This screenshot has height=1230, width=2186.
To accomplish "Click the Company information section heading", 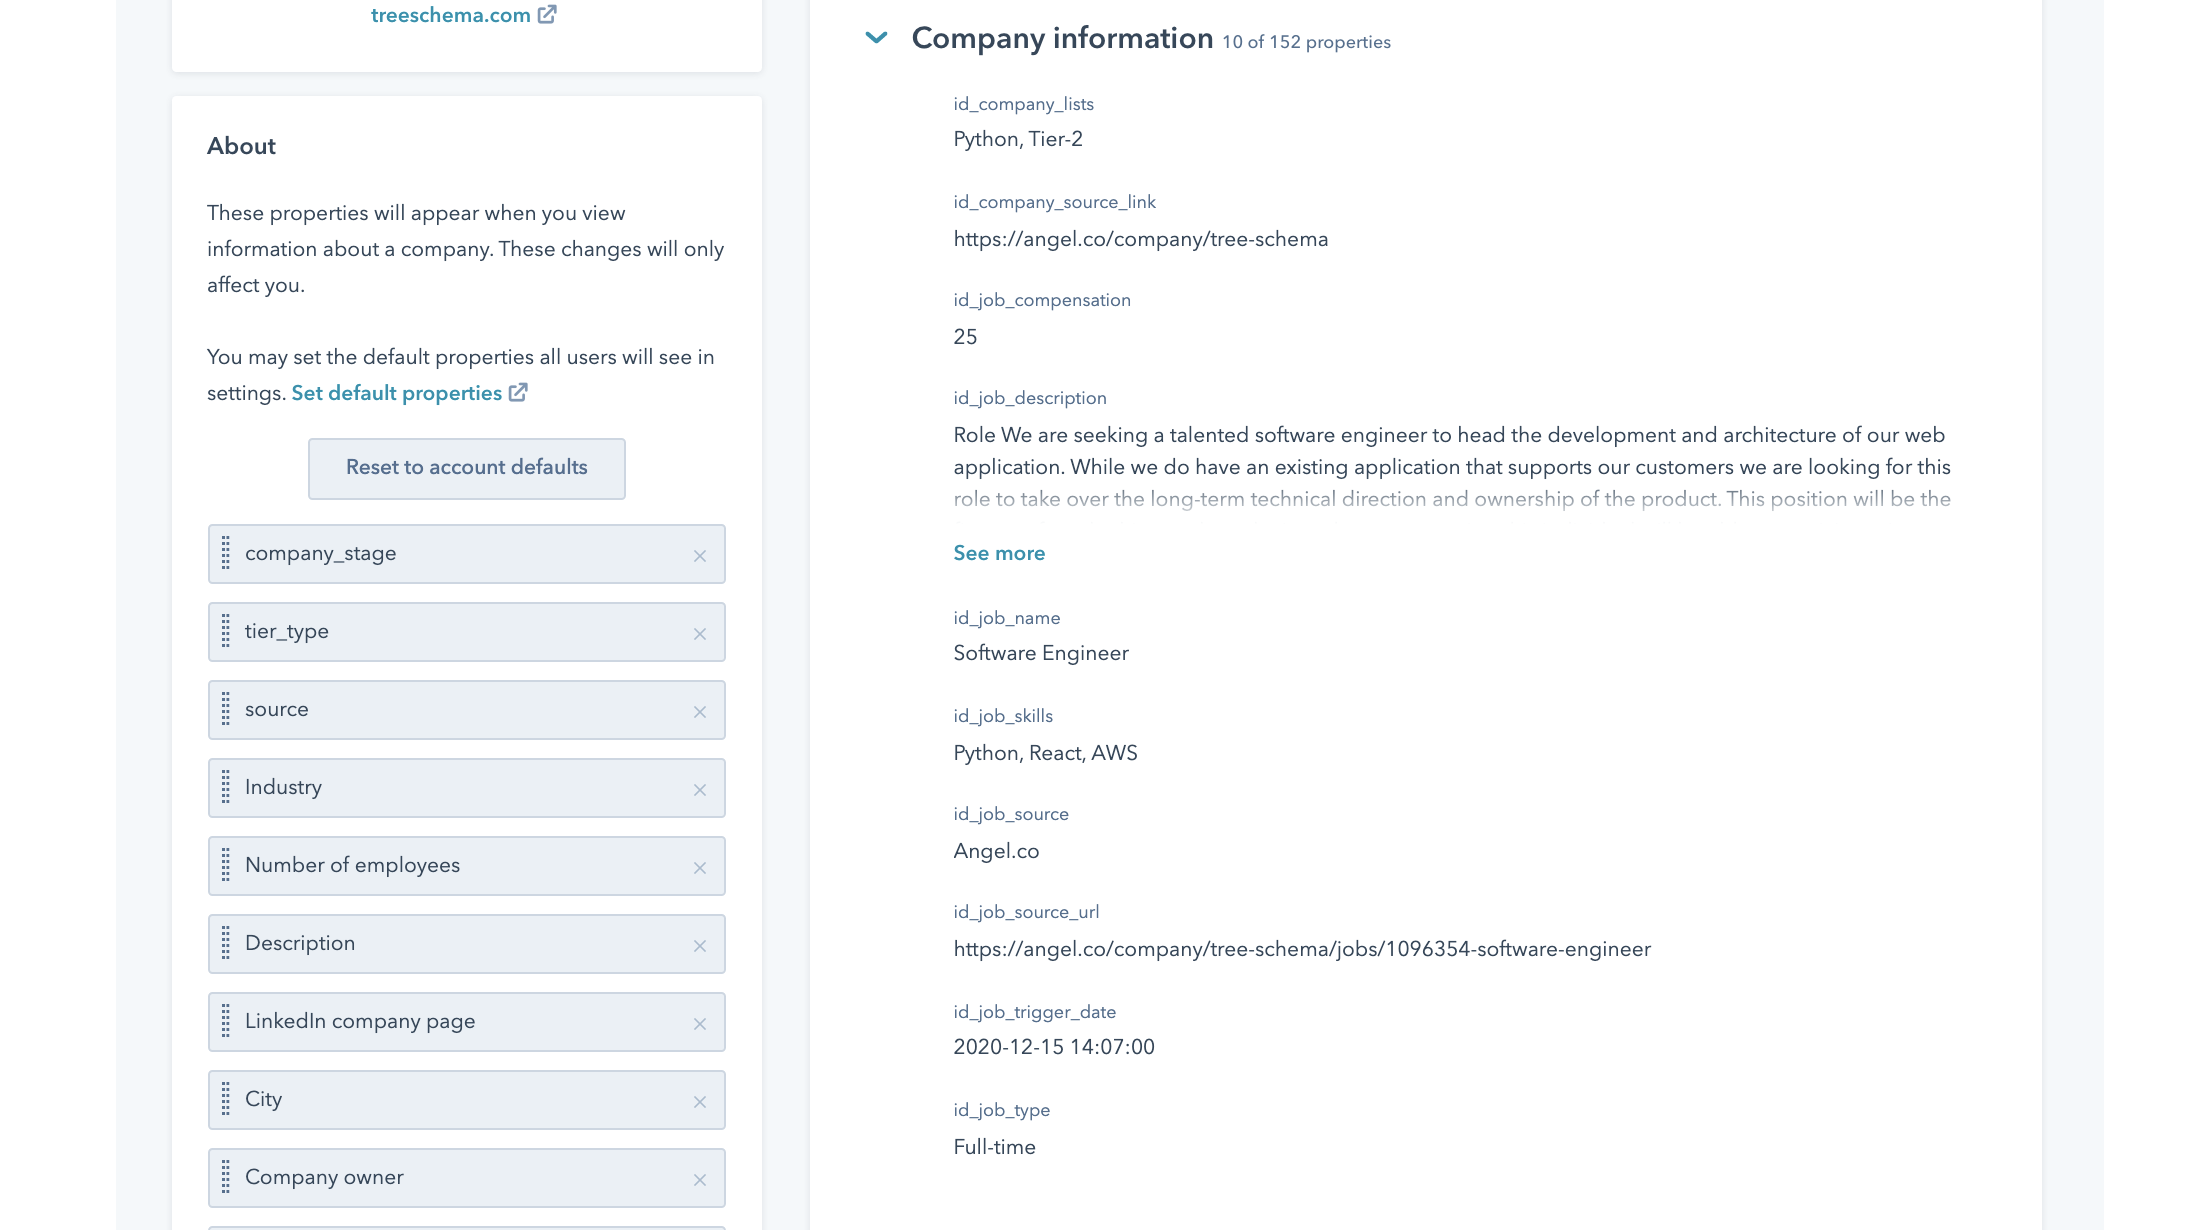I will coord(1060,38).
